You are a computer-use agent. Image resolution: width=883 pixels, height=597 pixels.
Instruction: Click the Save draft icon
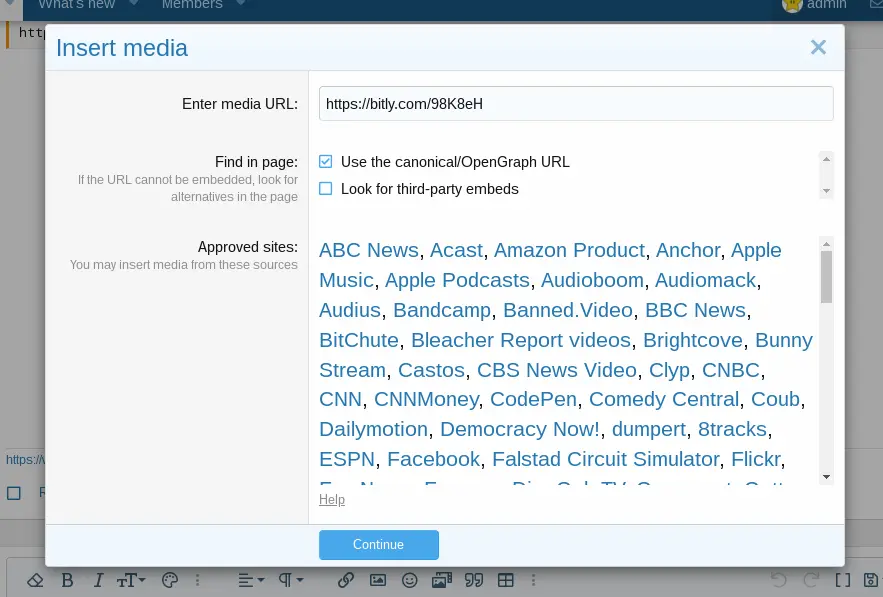click(x=871, y=580)
